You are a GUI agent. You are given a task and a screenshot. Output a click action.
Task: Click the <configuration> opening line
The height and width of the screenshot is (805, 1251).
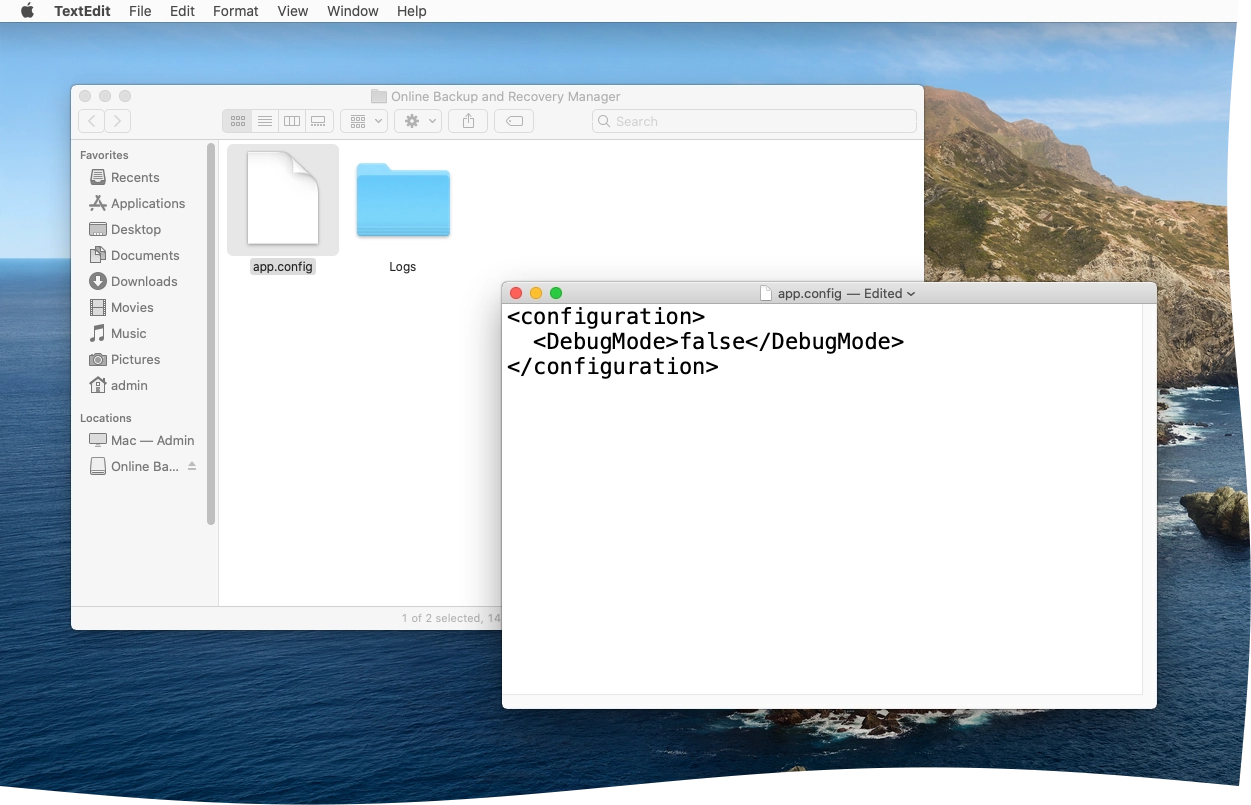click(606, 317)
